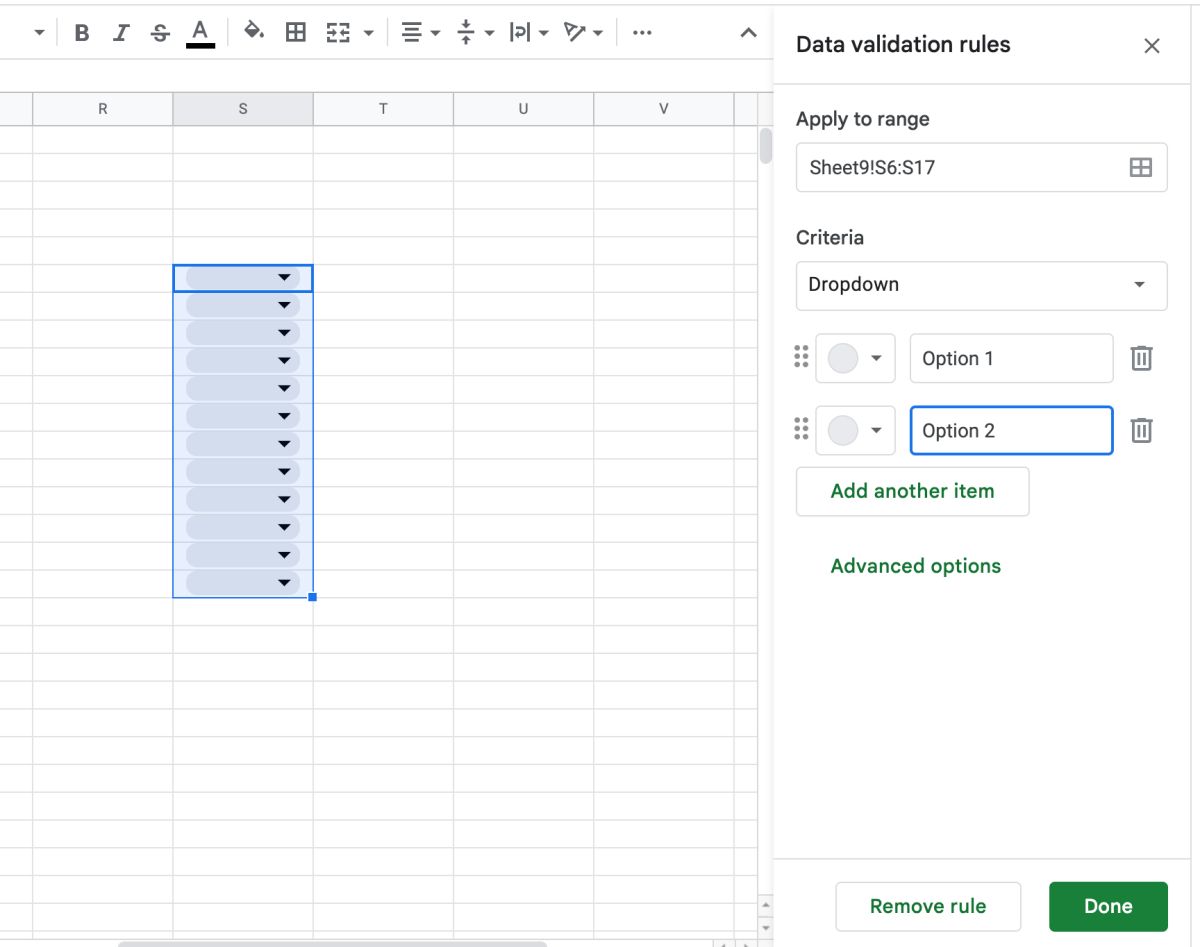Click the Remove rule button
The height and width of the screenshot is (947, 1200).
(928, 906)
